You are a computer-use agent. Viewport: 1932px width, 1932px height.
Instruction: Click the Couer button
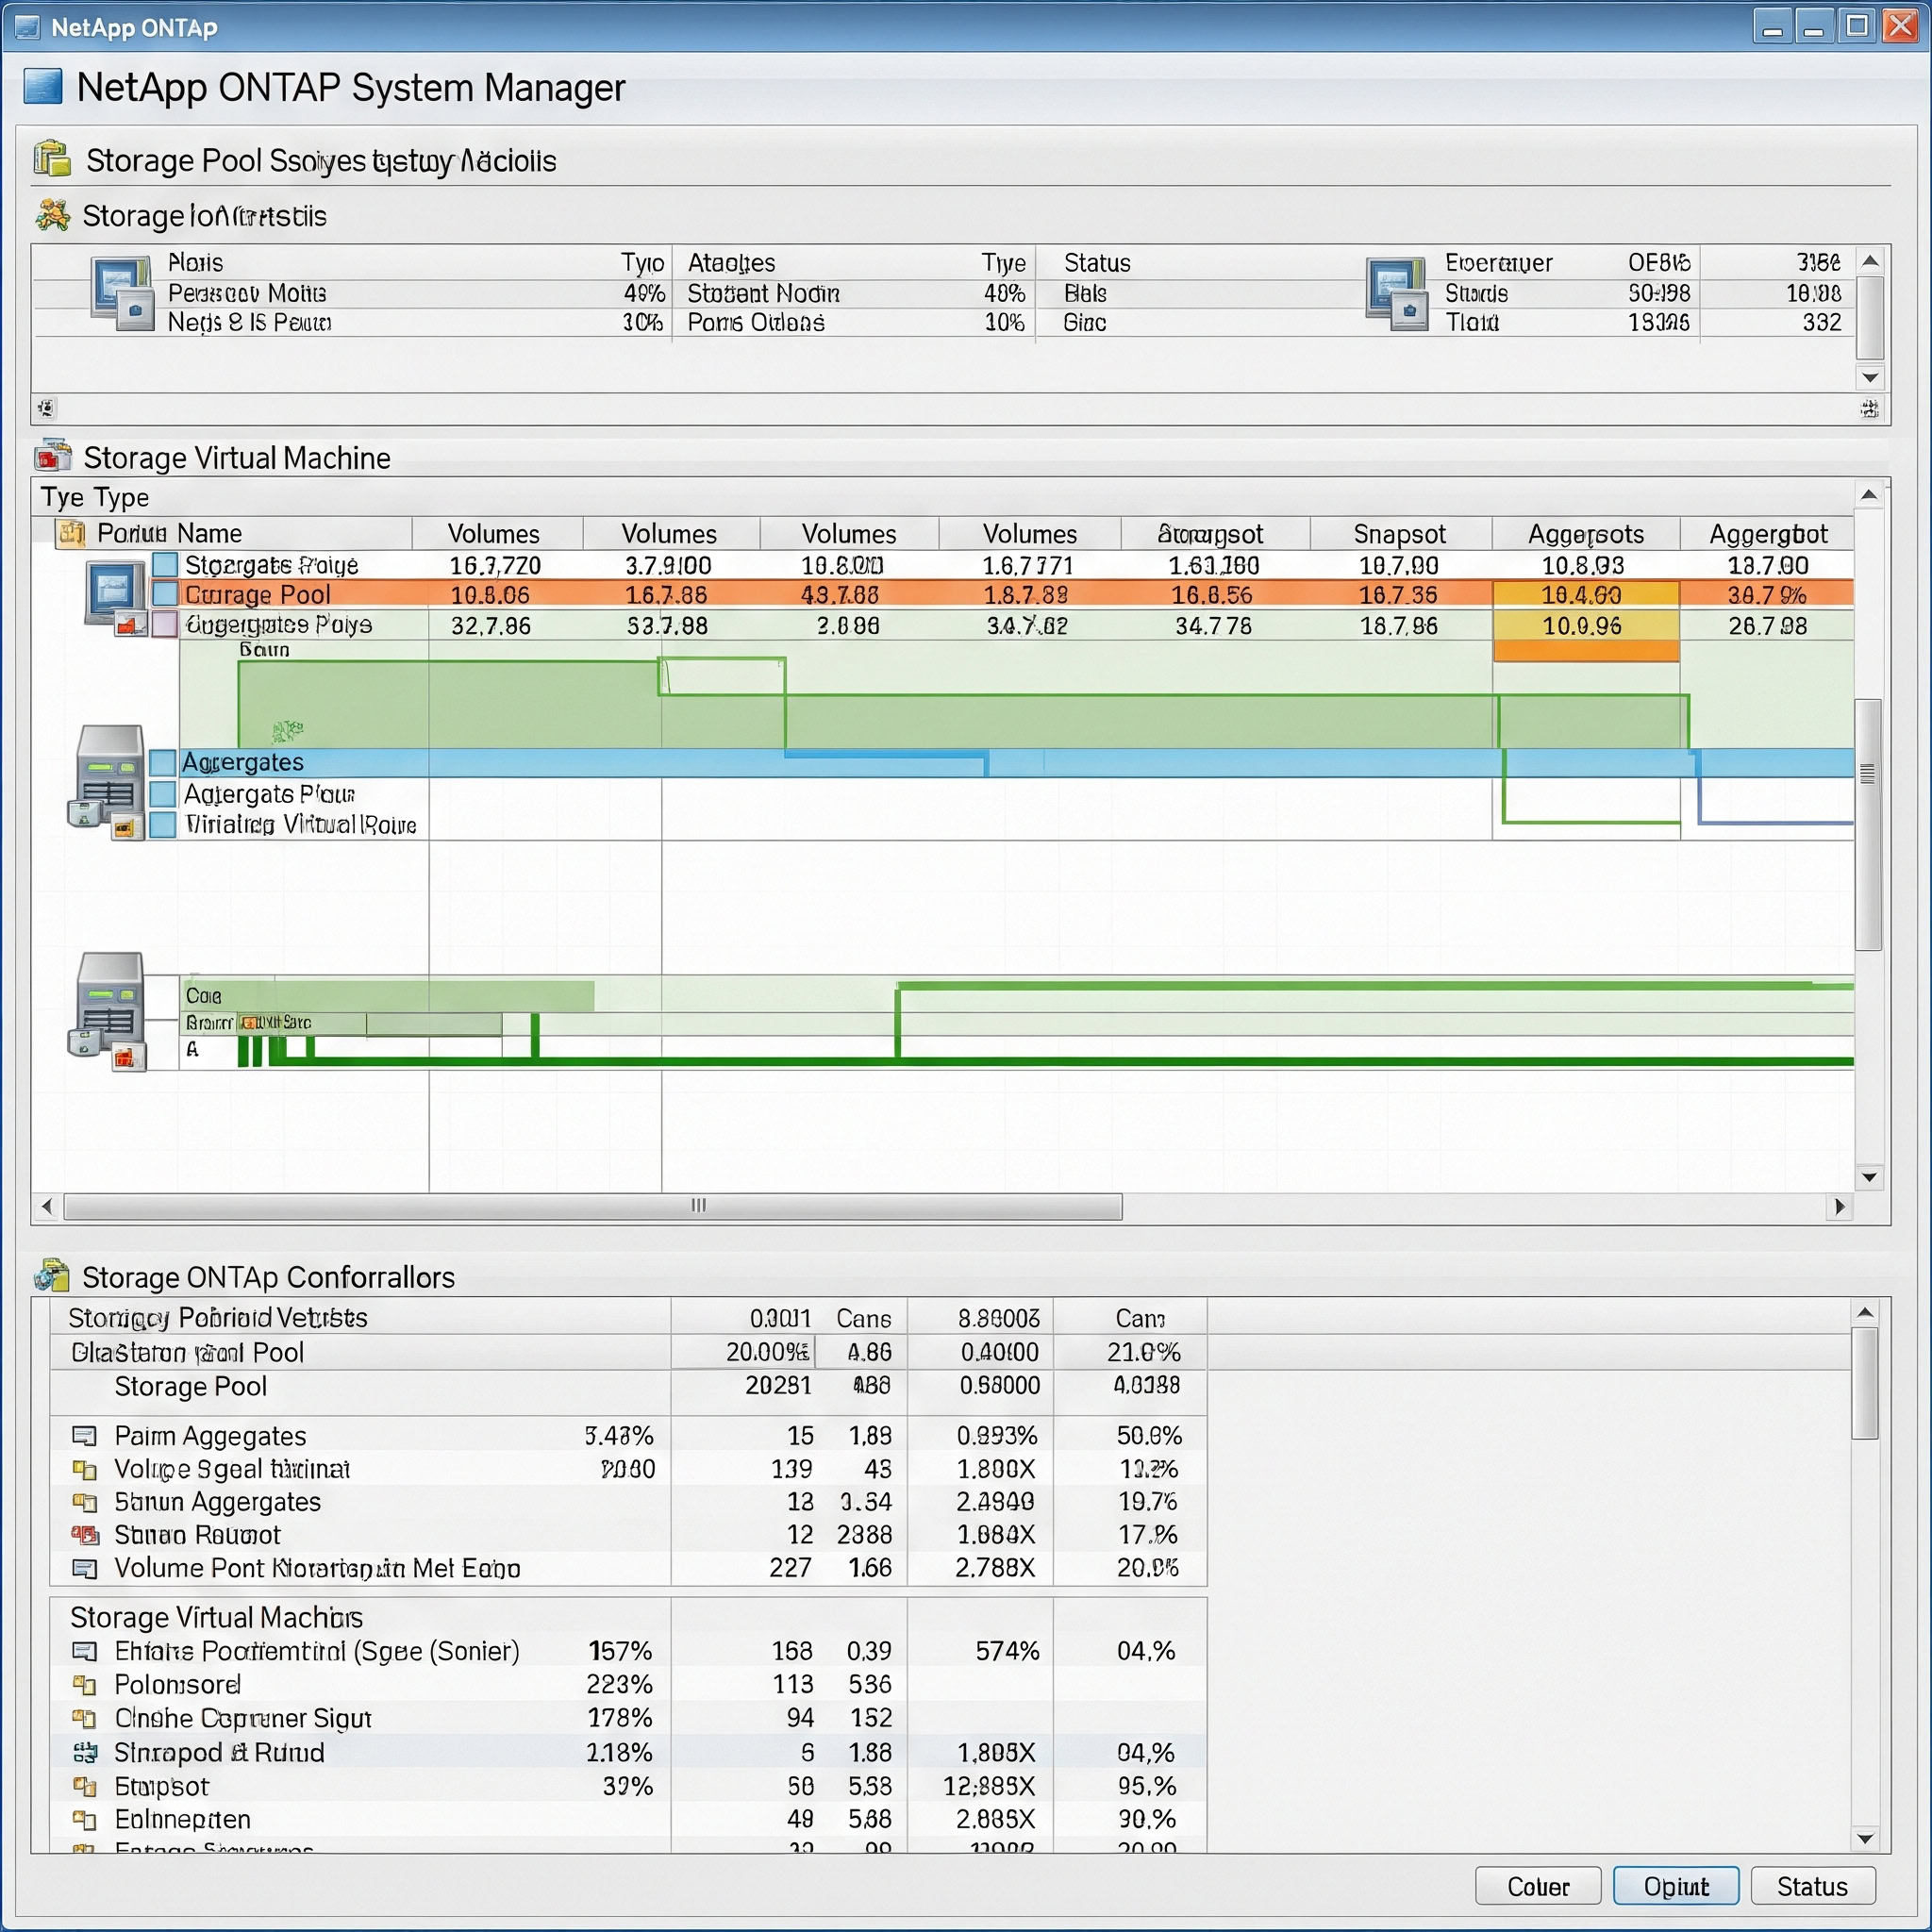click(1538, 1886)
